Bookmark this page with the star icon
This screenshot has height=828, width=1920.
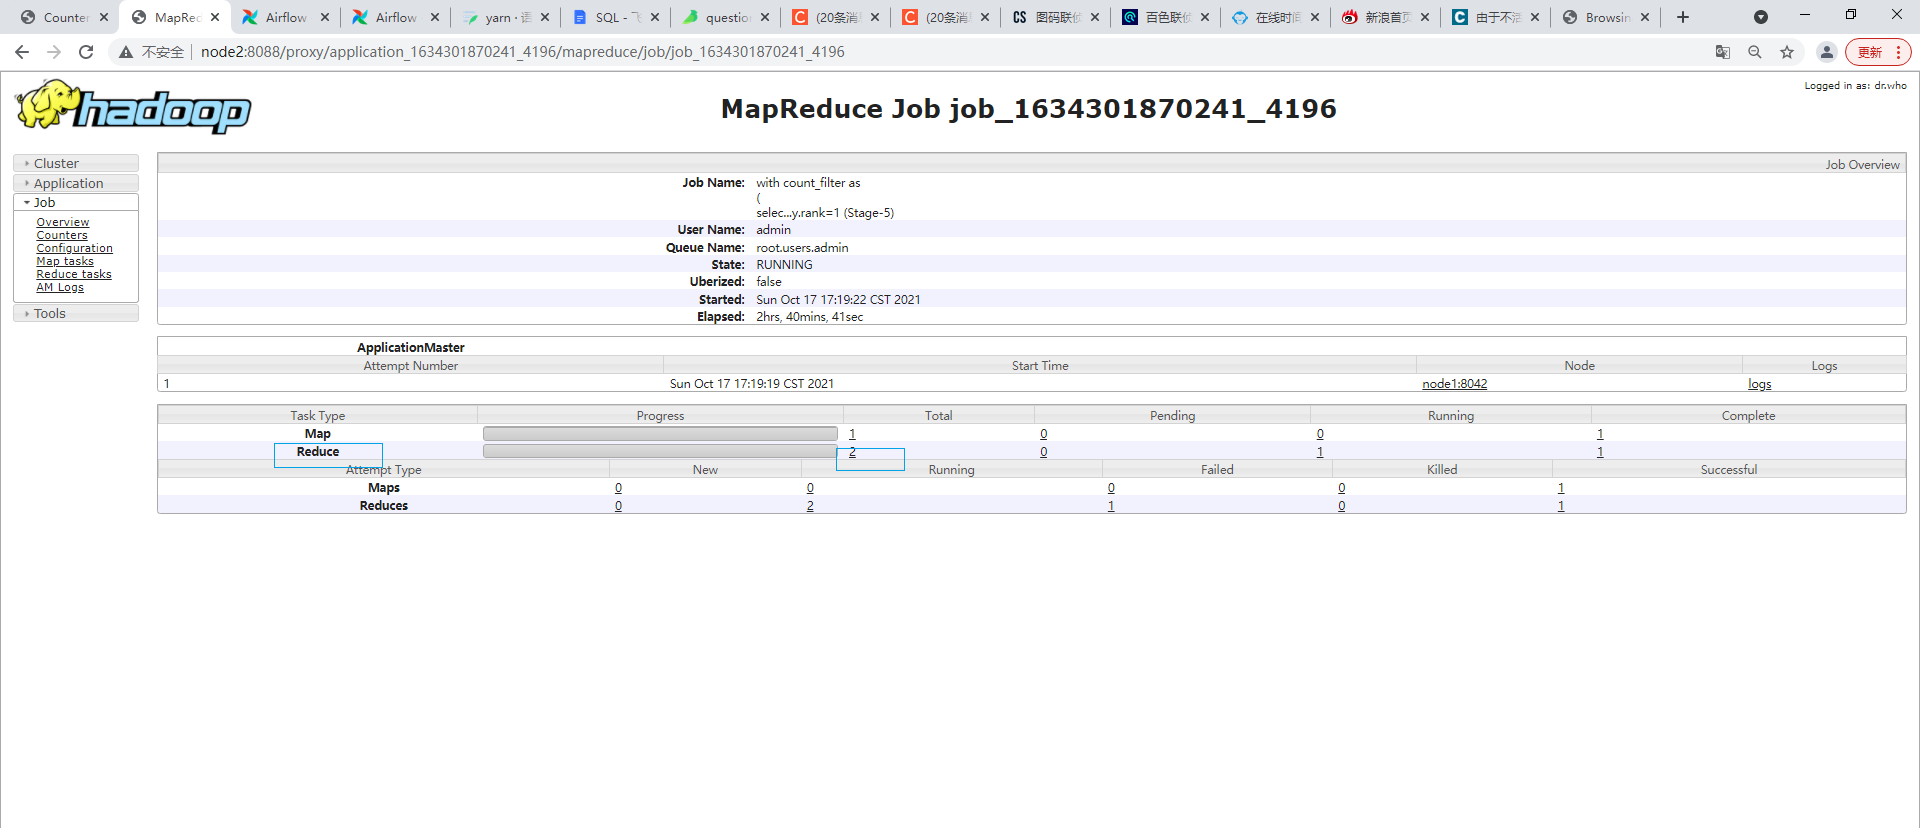pos(1787,52)
